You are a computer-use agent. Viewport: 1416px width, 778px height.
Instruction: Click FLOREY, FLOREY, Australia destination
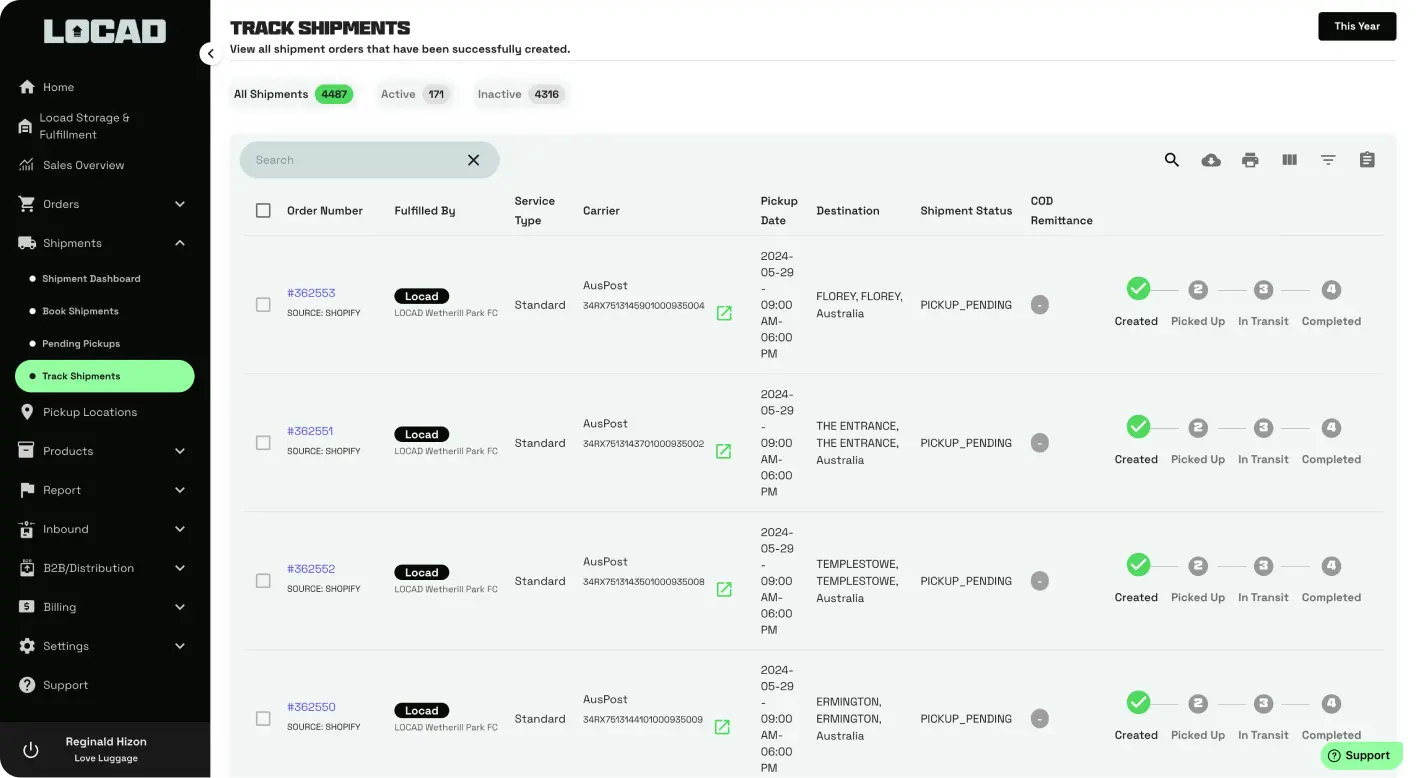[859, 305]
